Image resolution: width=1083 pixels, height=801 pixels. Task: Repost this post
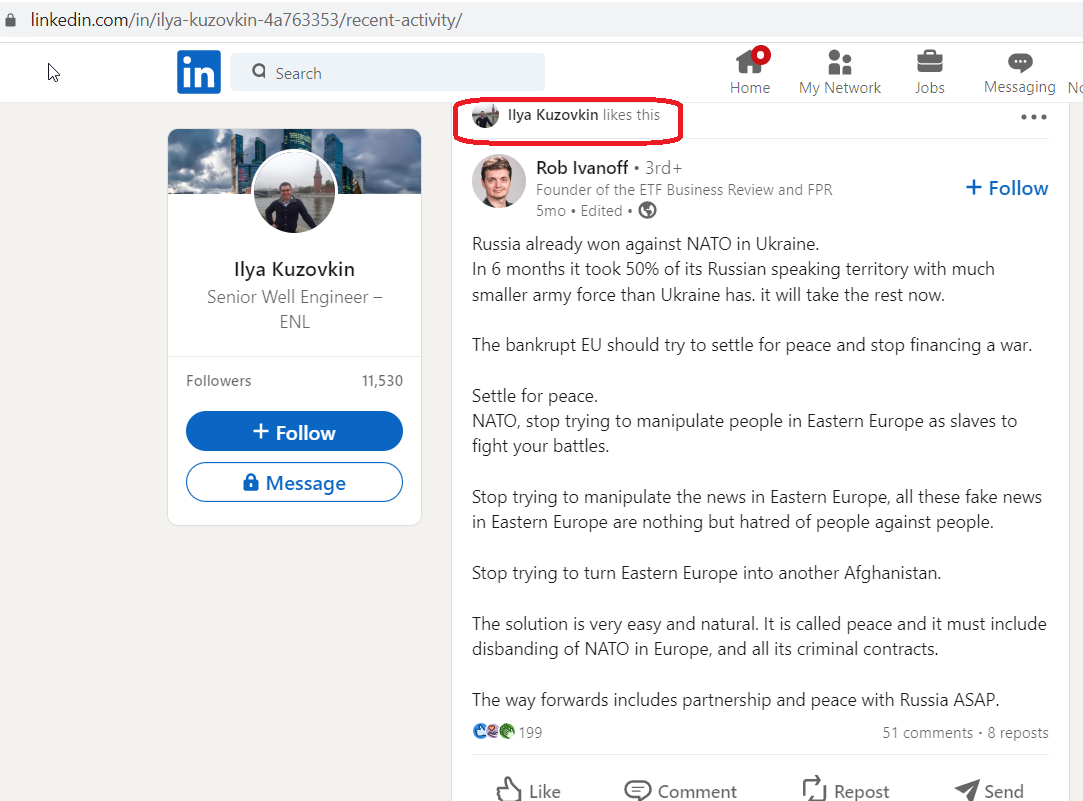click(845, 790)
